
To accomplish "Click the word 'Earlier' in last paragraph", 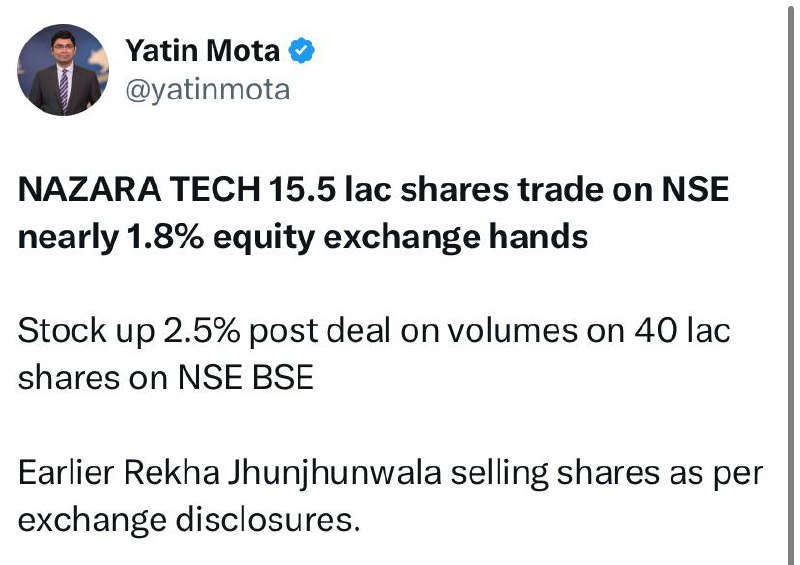I will (x=66, y=473).
